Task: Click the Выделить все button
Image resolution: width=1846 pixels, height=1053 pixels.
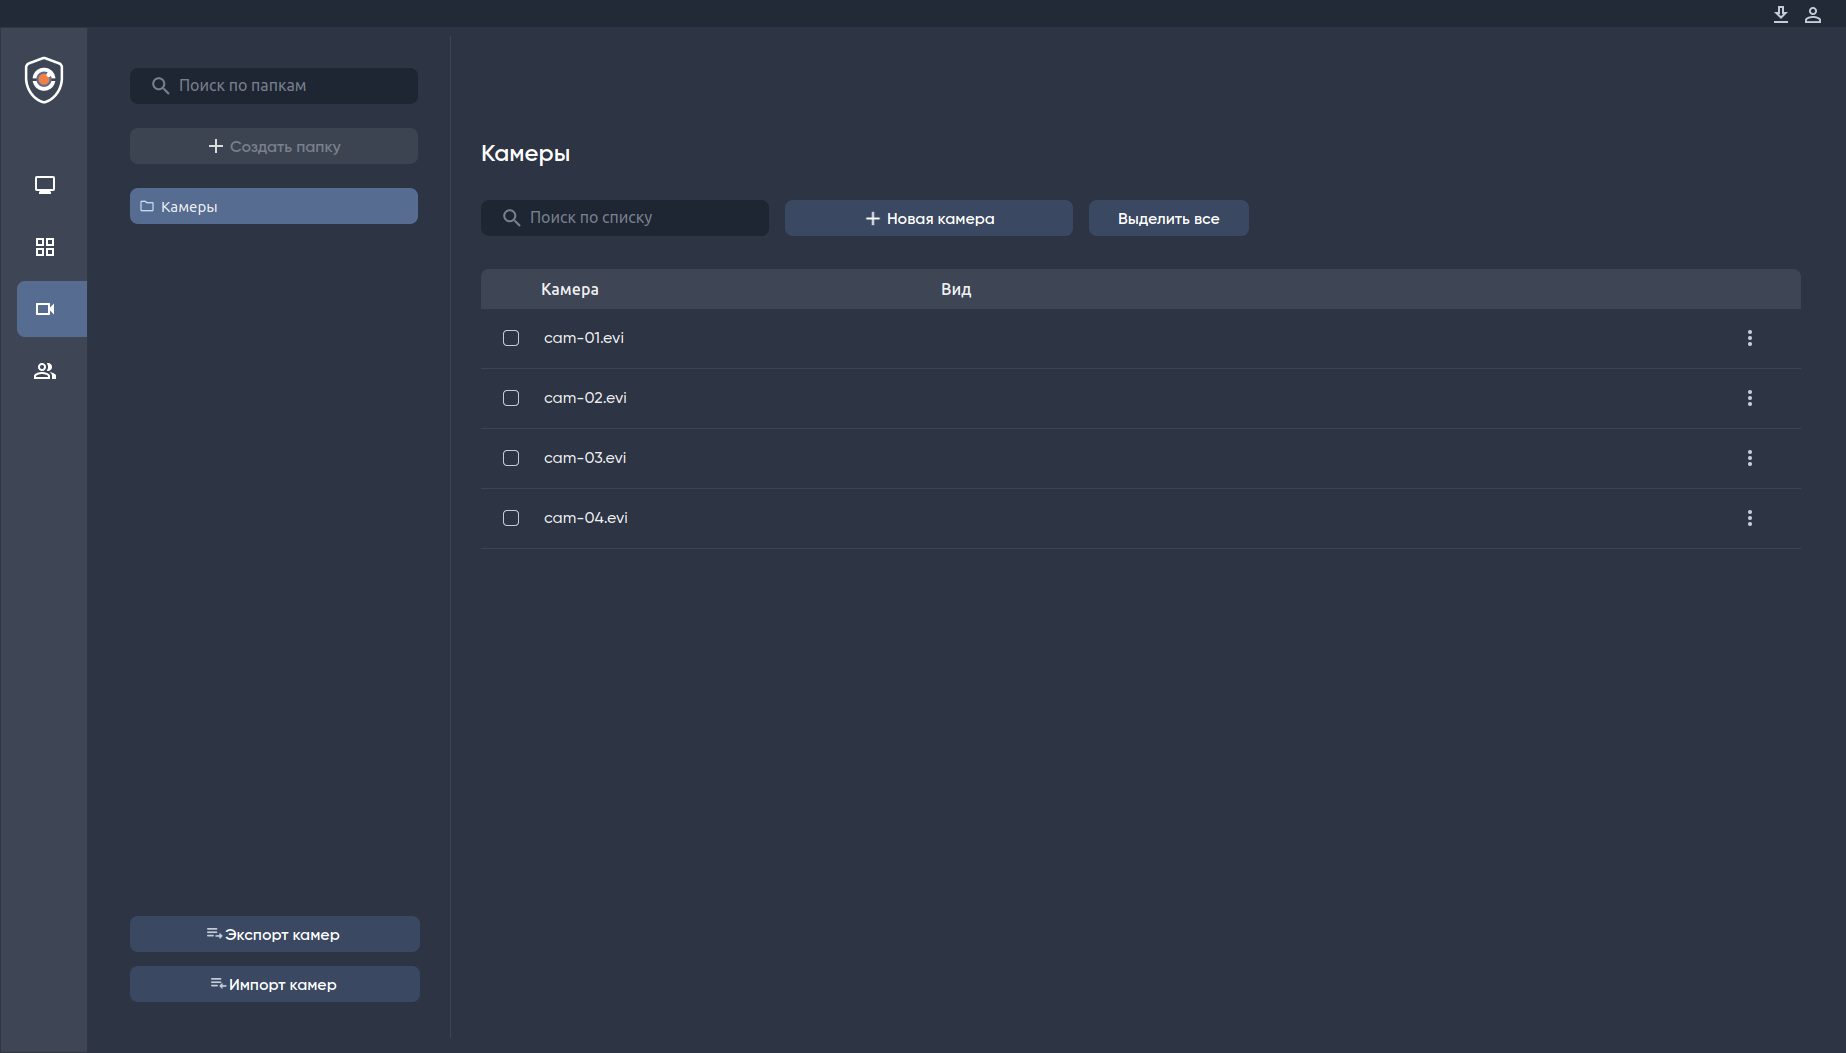Action: click(1169, 218)
